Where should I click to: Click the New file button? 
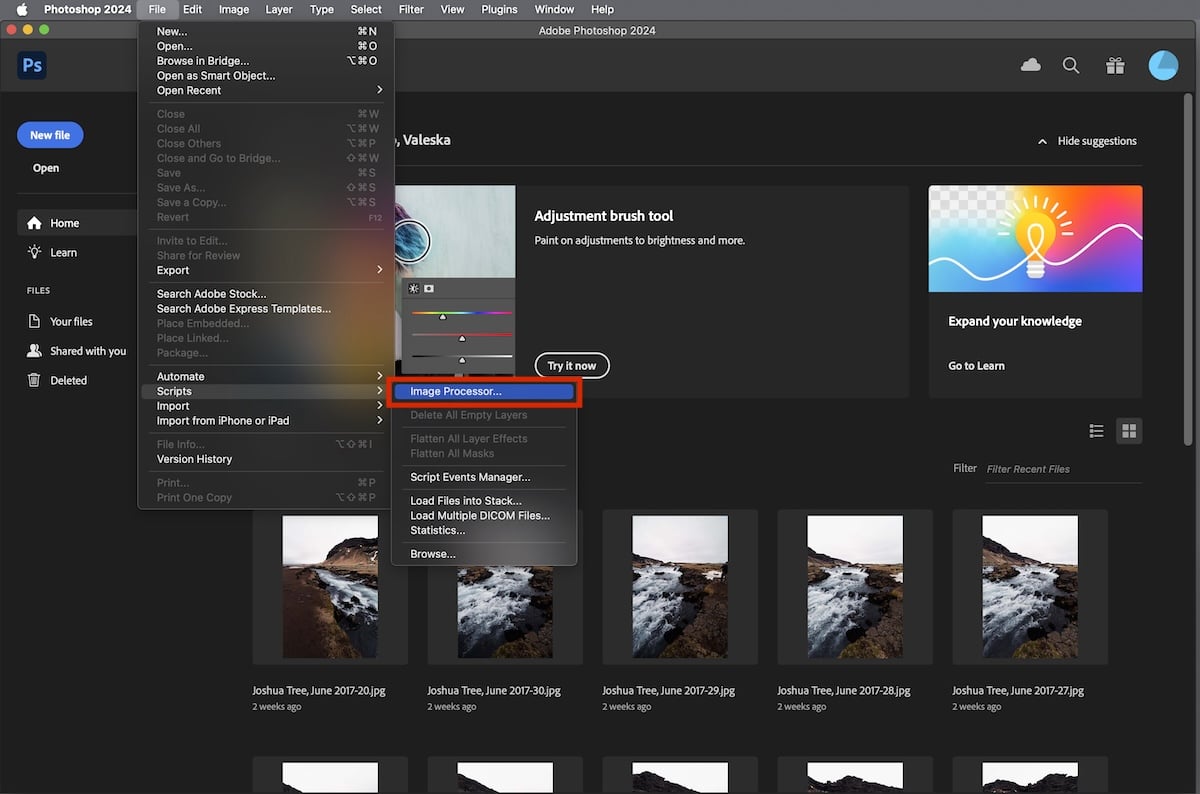click(49, 134)
